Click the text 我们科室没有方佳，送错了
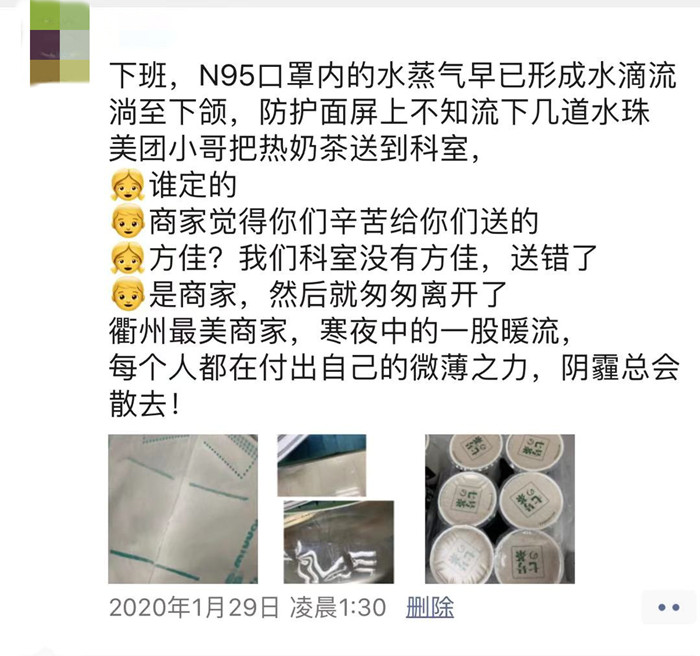This screenshot has height=656, width=700. [x=418, y=258]
